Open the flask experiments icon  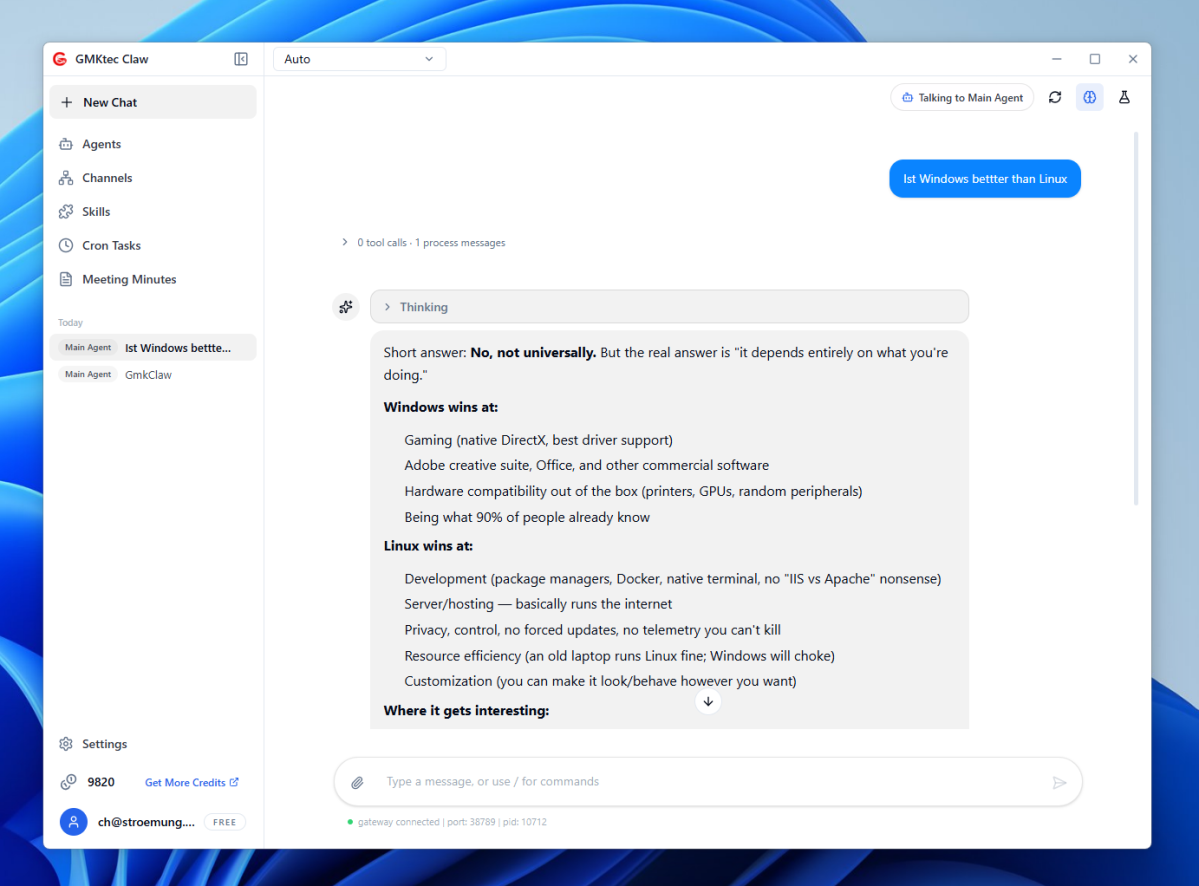[x=1124, y=97]
